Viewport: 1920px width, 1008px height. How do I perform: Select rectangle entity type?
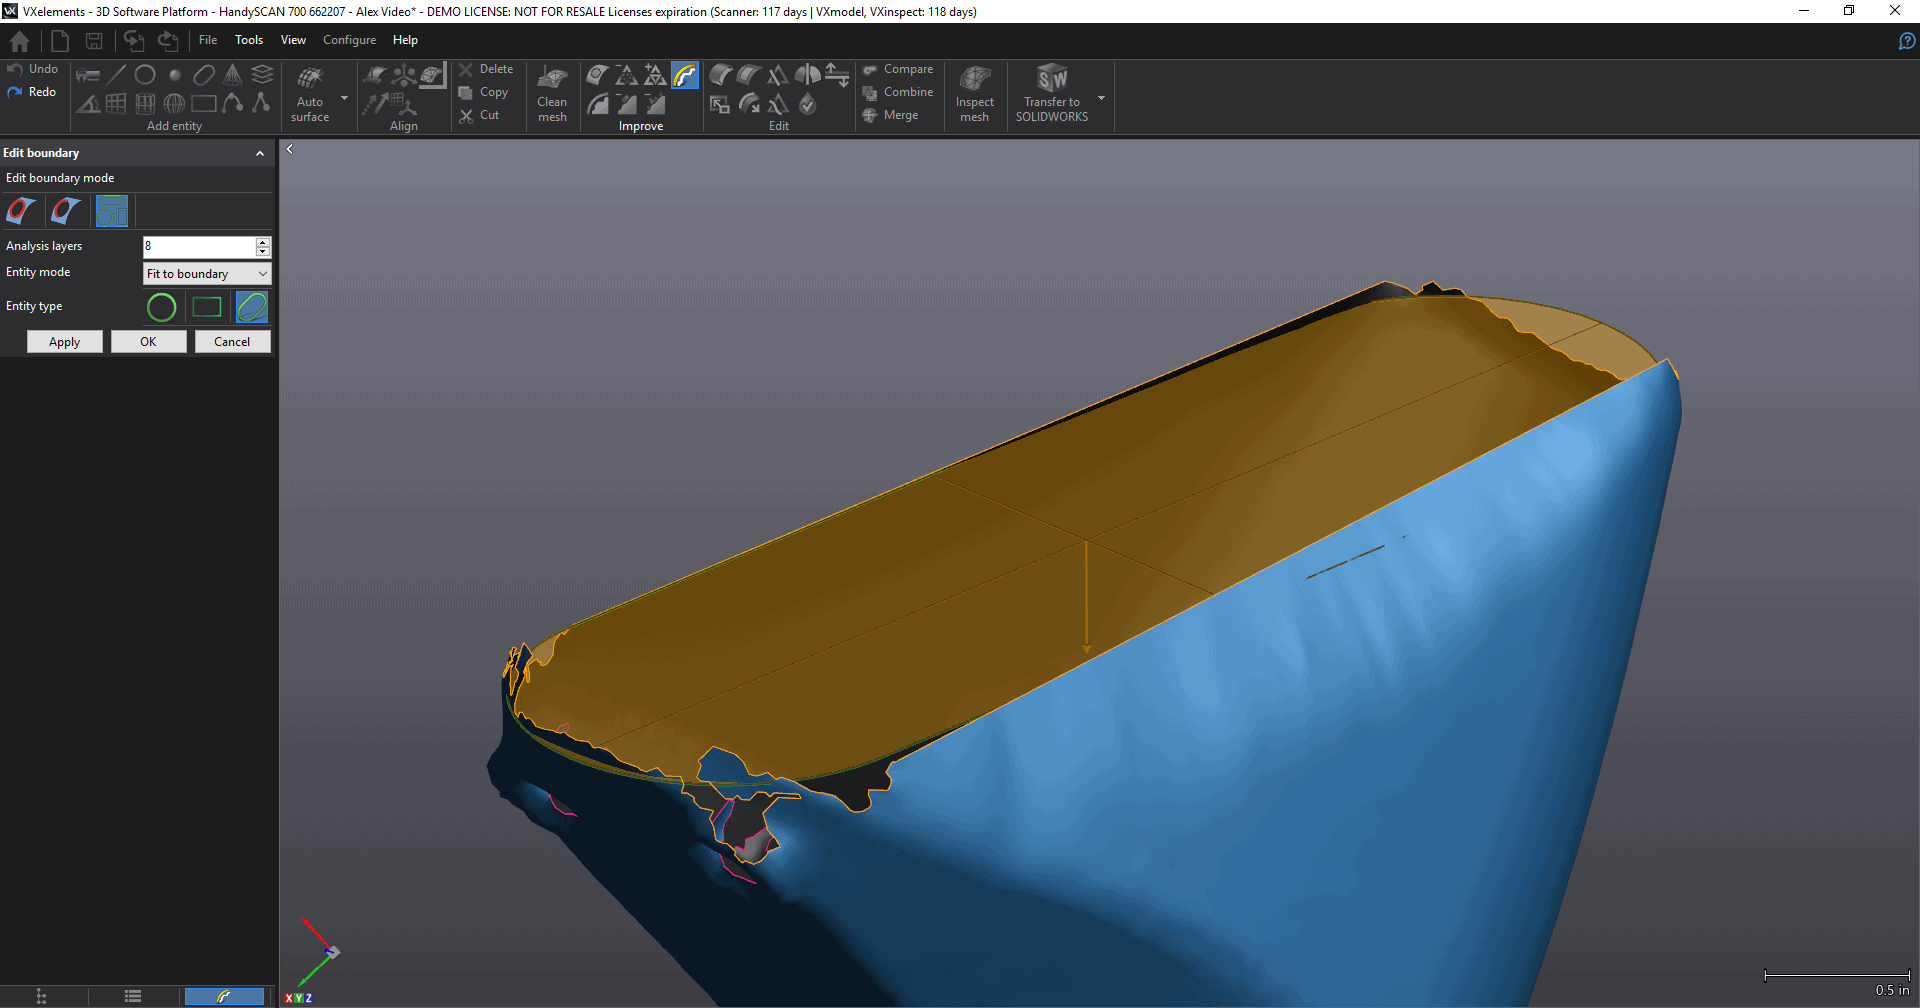(x=207, y=307)
